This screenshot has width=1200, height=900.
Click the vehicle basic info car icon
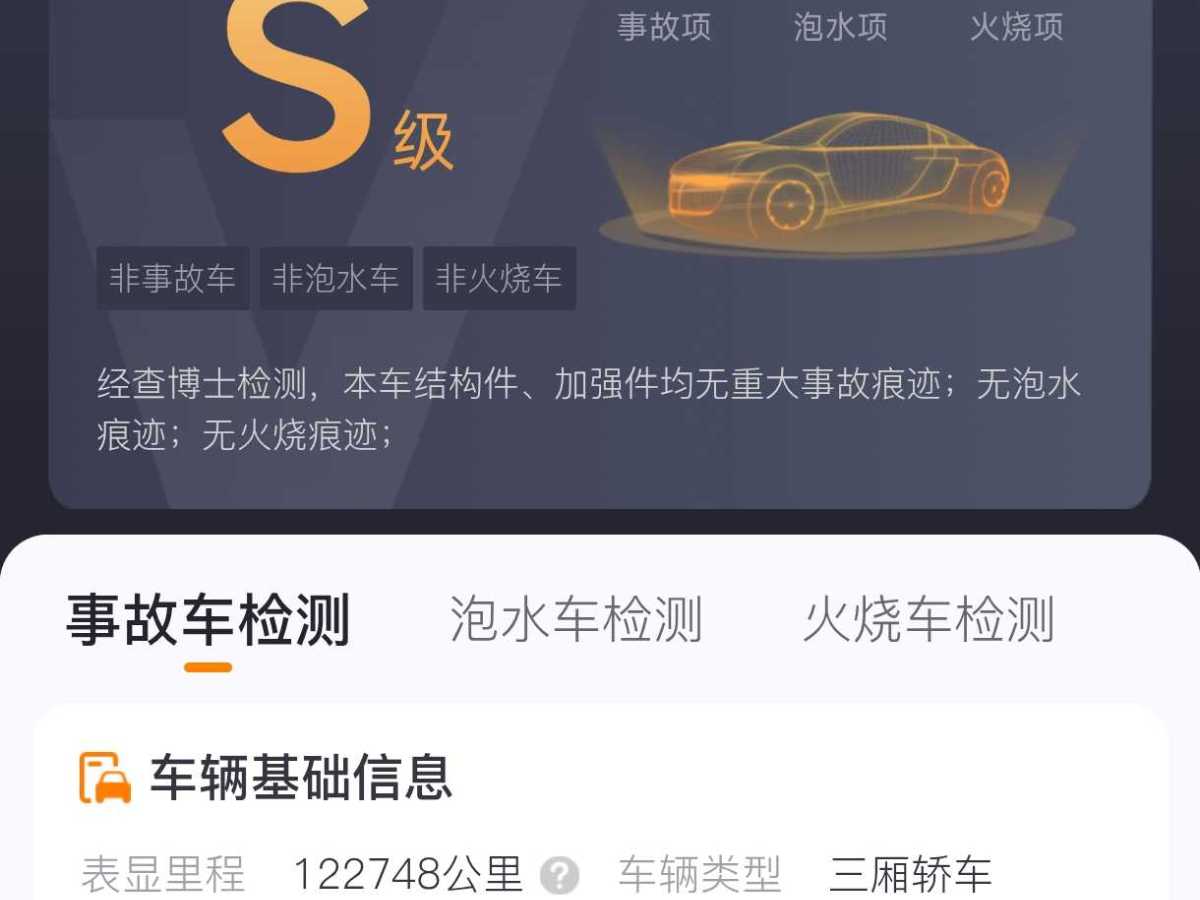[x=105, y=777]
